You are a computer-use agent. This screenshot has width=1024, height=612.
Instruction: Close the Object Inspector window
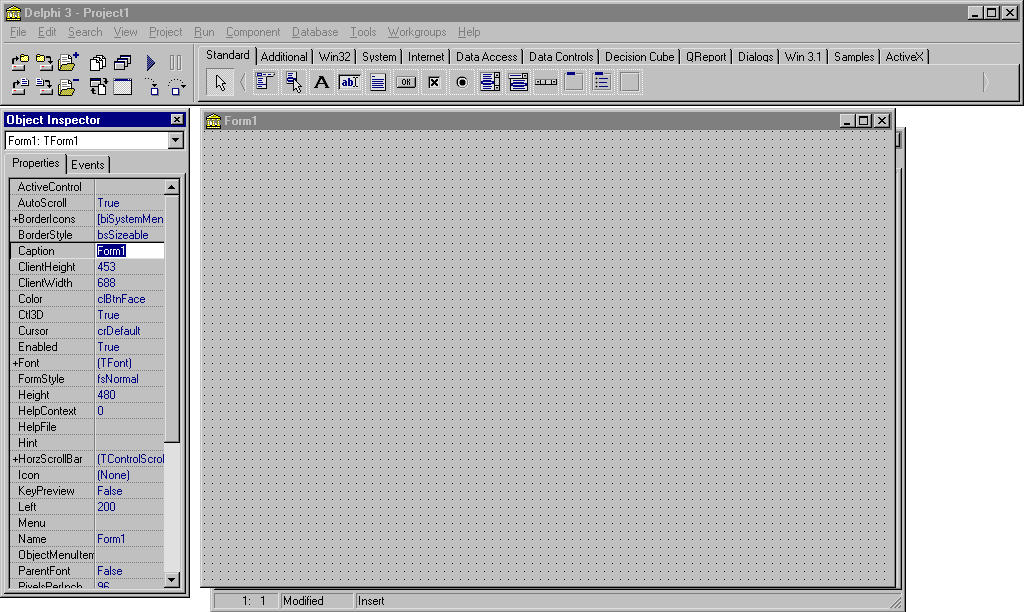point(177,120)
